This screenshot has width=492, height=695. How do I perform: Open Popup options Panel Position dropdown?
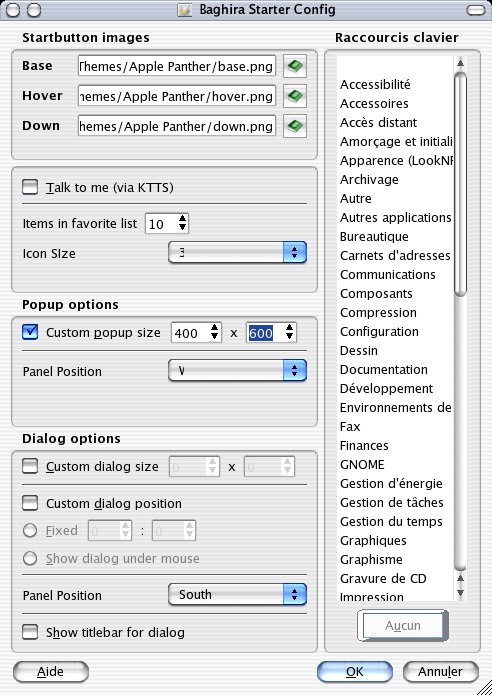[x=237, y=371]
